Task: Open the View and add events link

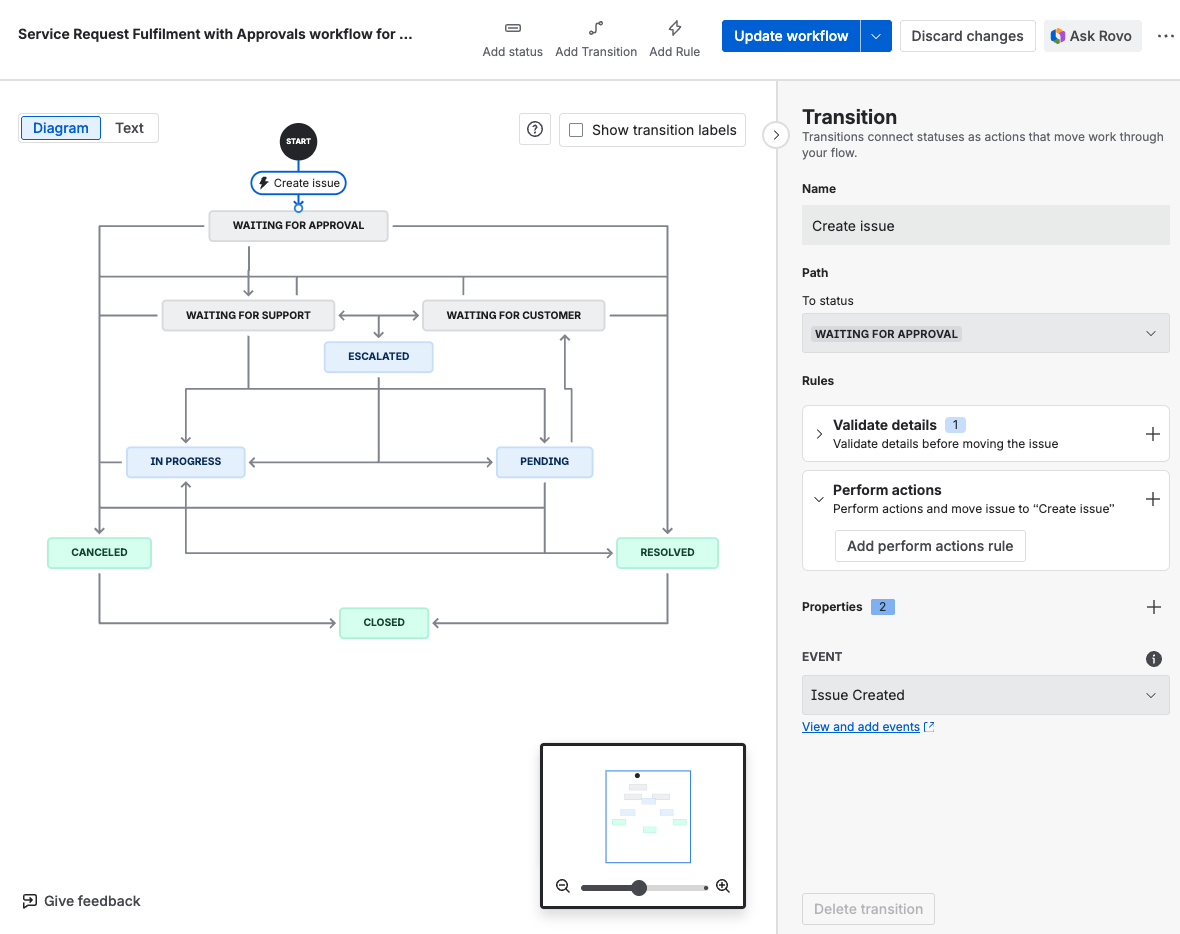Action: tap(860, 726)
